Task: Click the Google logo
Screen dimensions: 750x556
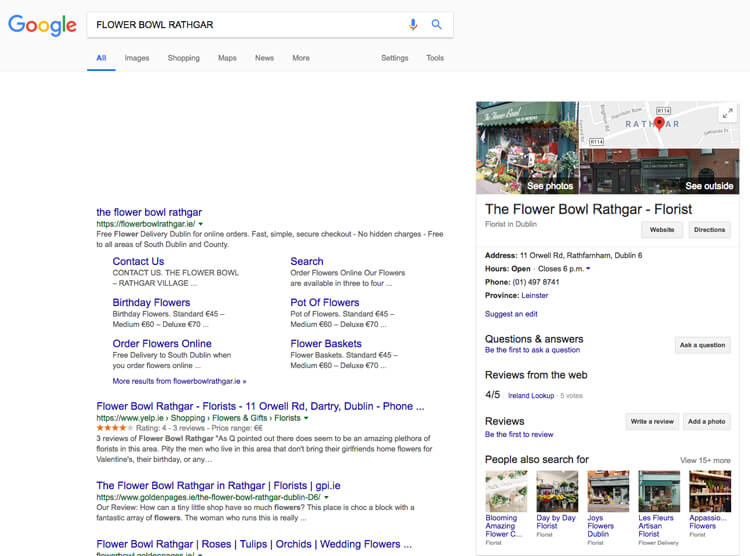Action: tap(42, 25)
